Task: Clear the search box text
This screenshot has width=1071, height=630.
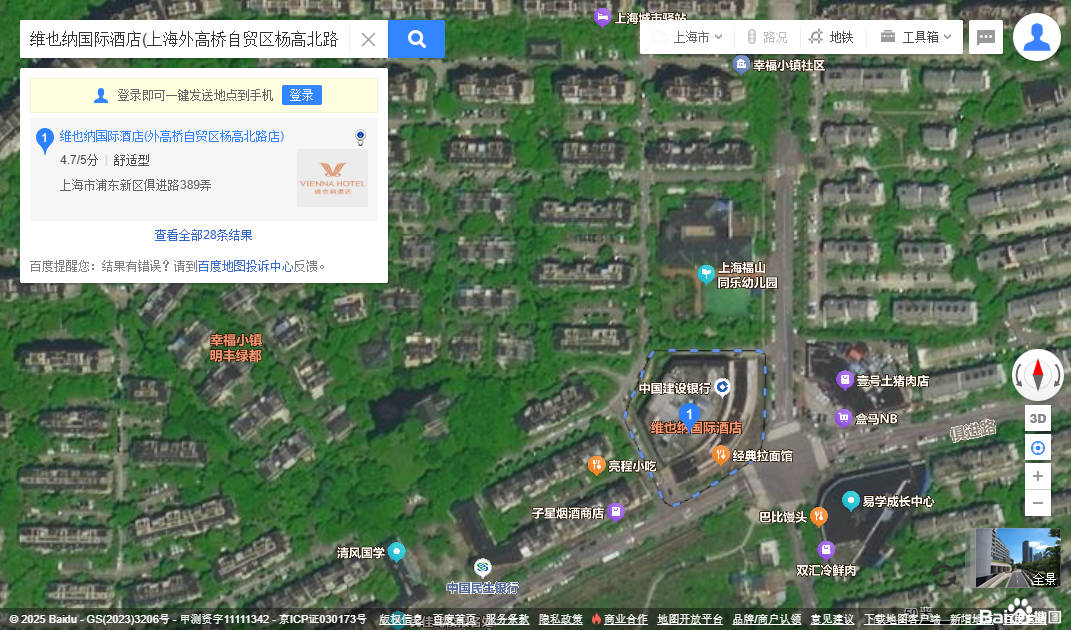Action: (368, 40)
